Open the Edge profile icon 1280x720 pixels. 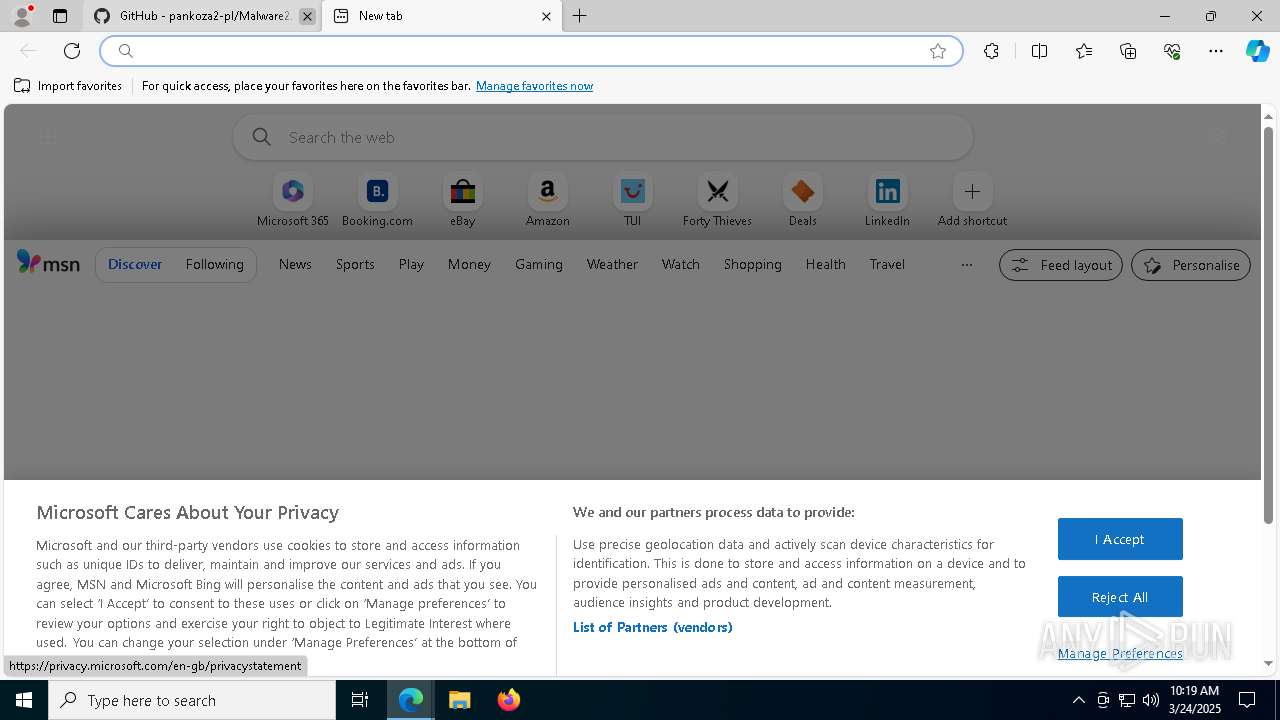[x=22, y=16]
